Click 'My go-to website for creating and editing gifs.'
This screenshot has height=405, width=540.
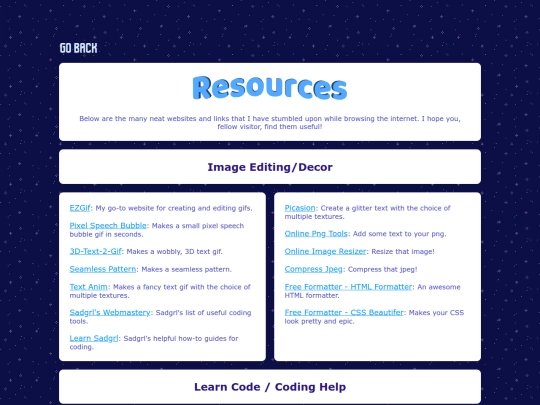tap(174, 208)
